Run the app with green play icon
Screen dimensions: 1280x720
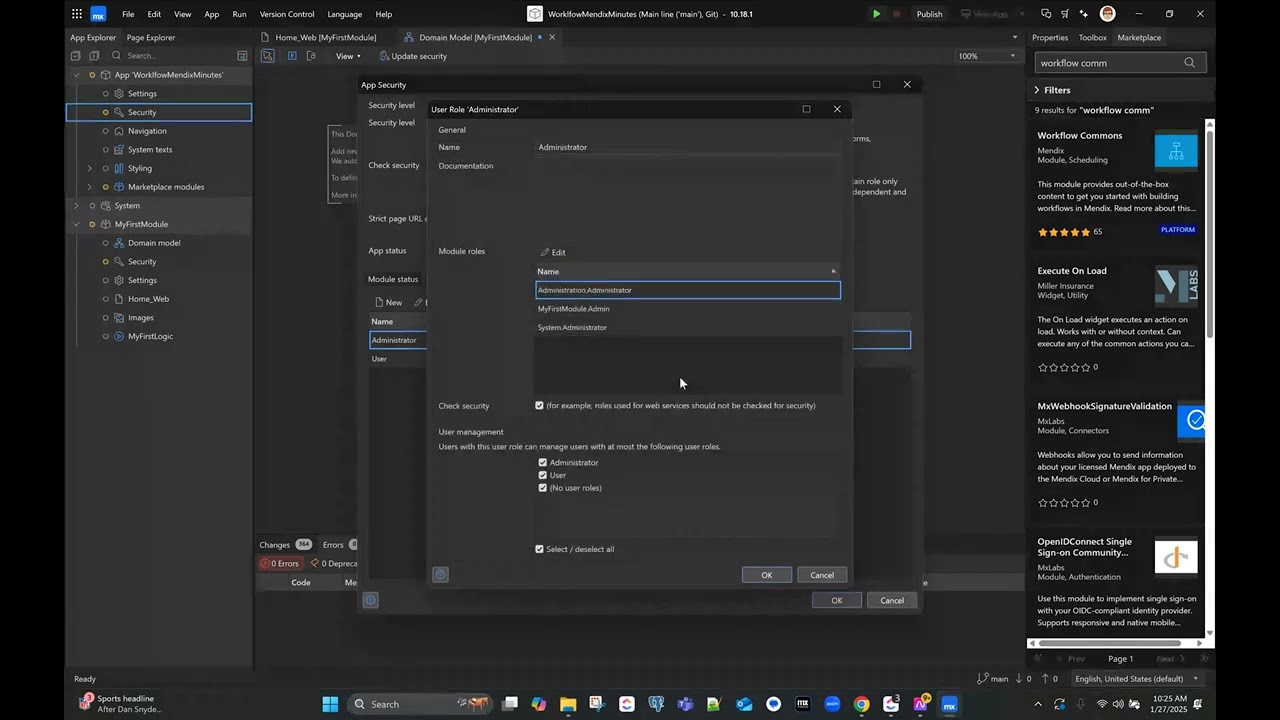click(x=876, y=14)
